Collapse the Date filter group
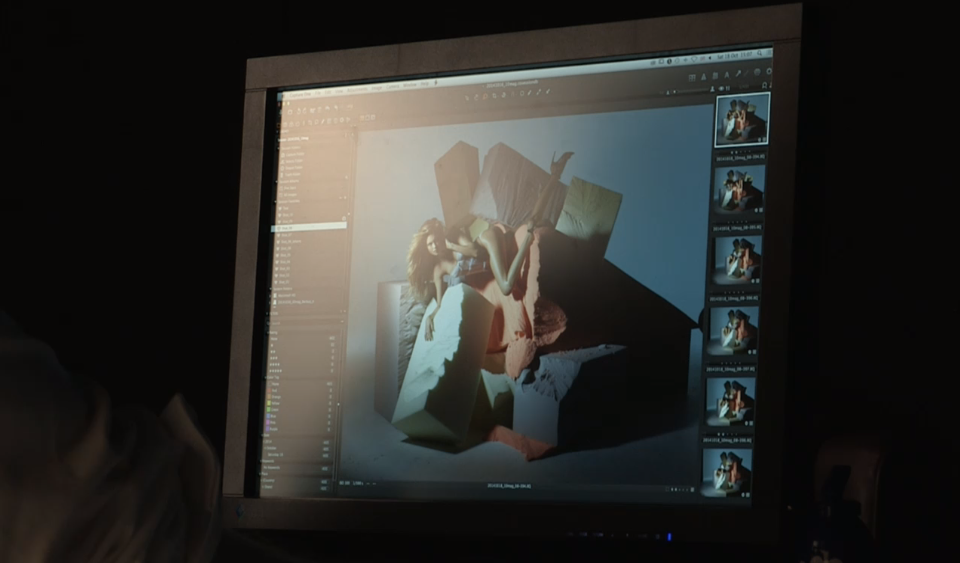This screenshot has height=563, width=960. coord(263,436)
